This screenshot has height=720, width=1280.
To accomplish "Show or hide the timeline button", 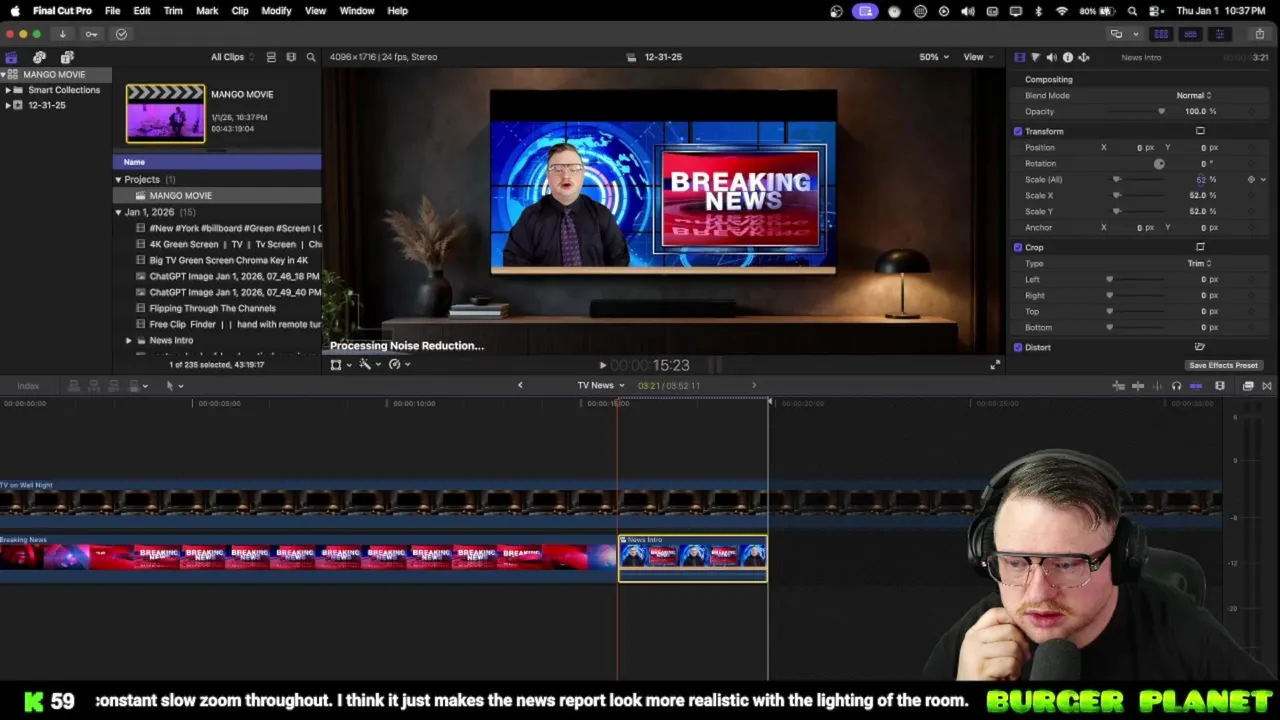I will coord(1190,34).
